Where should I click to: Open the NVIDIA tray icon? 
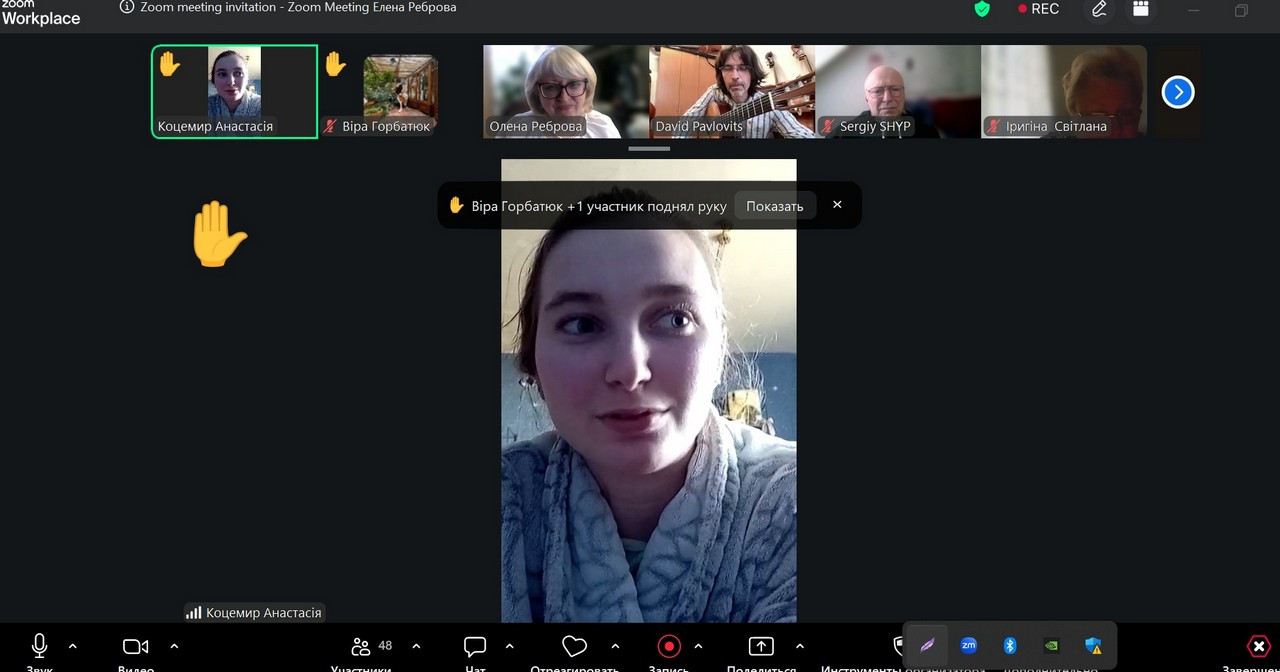coord(1051,645)
